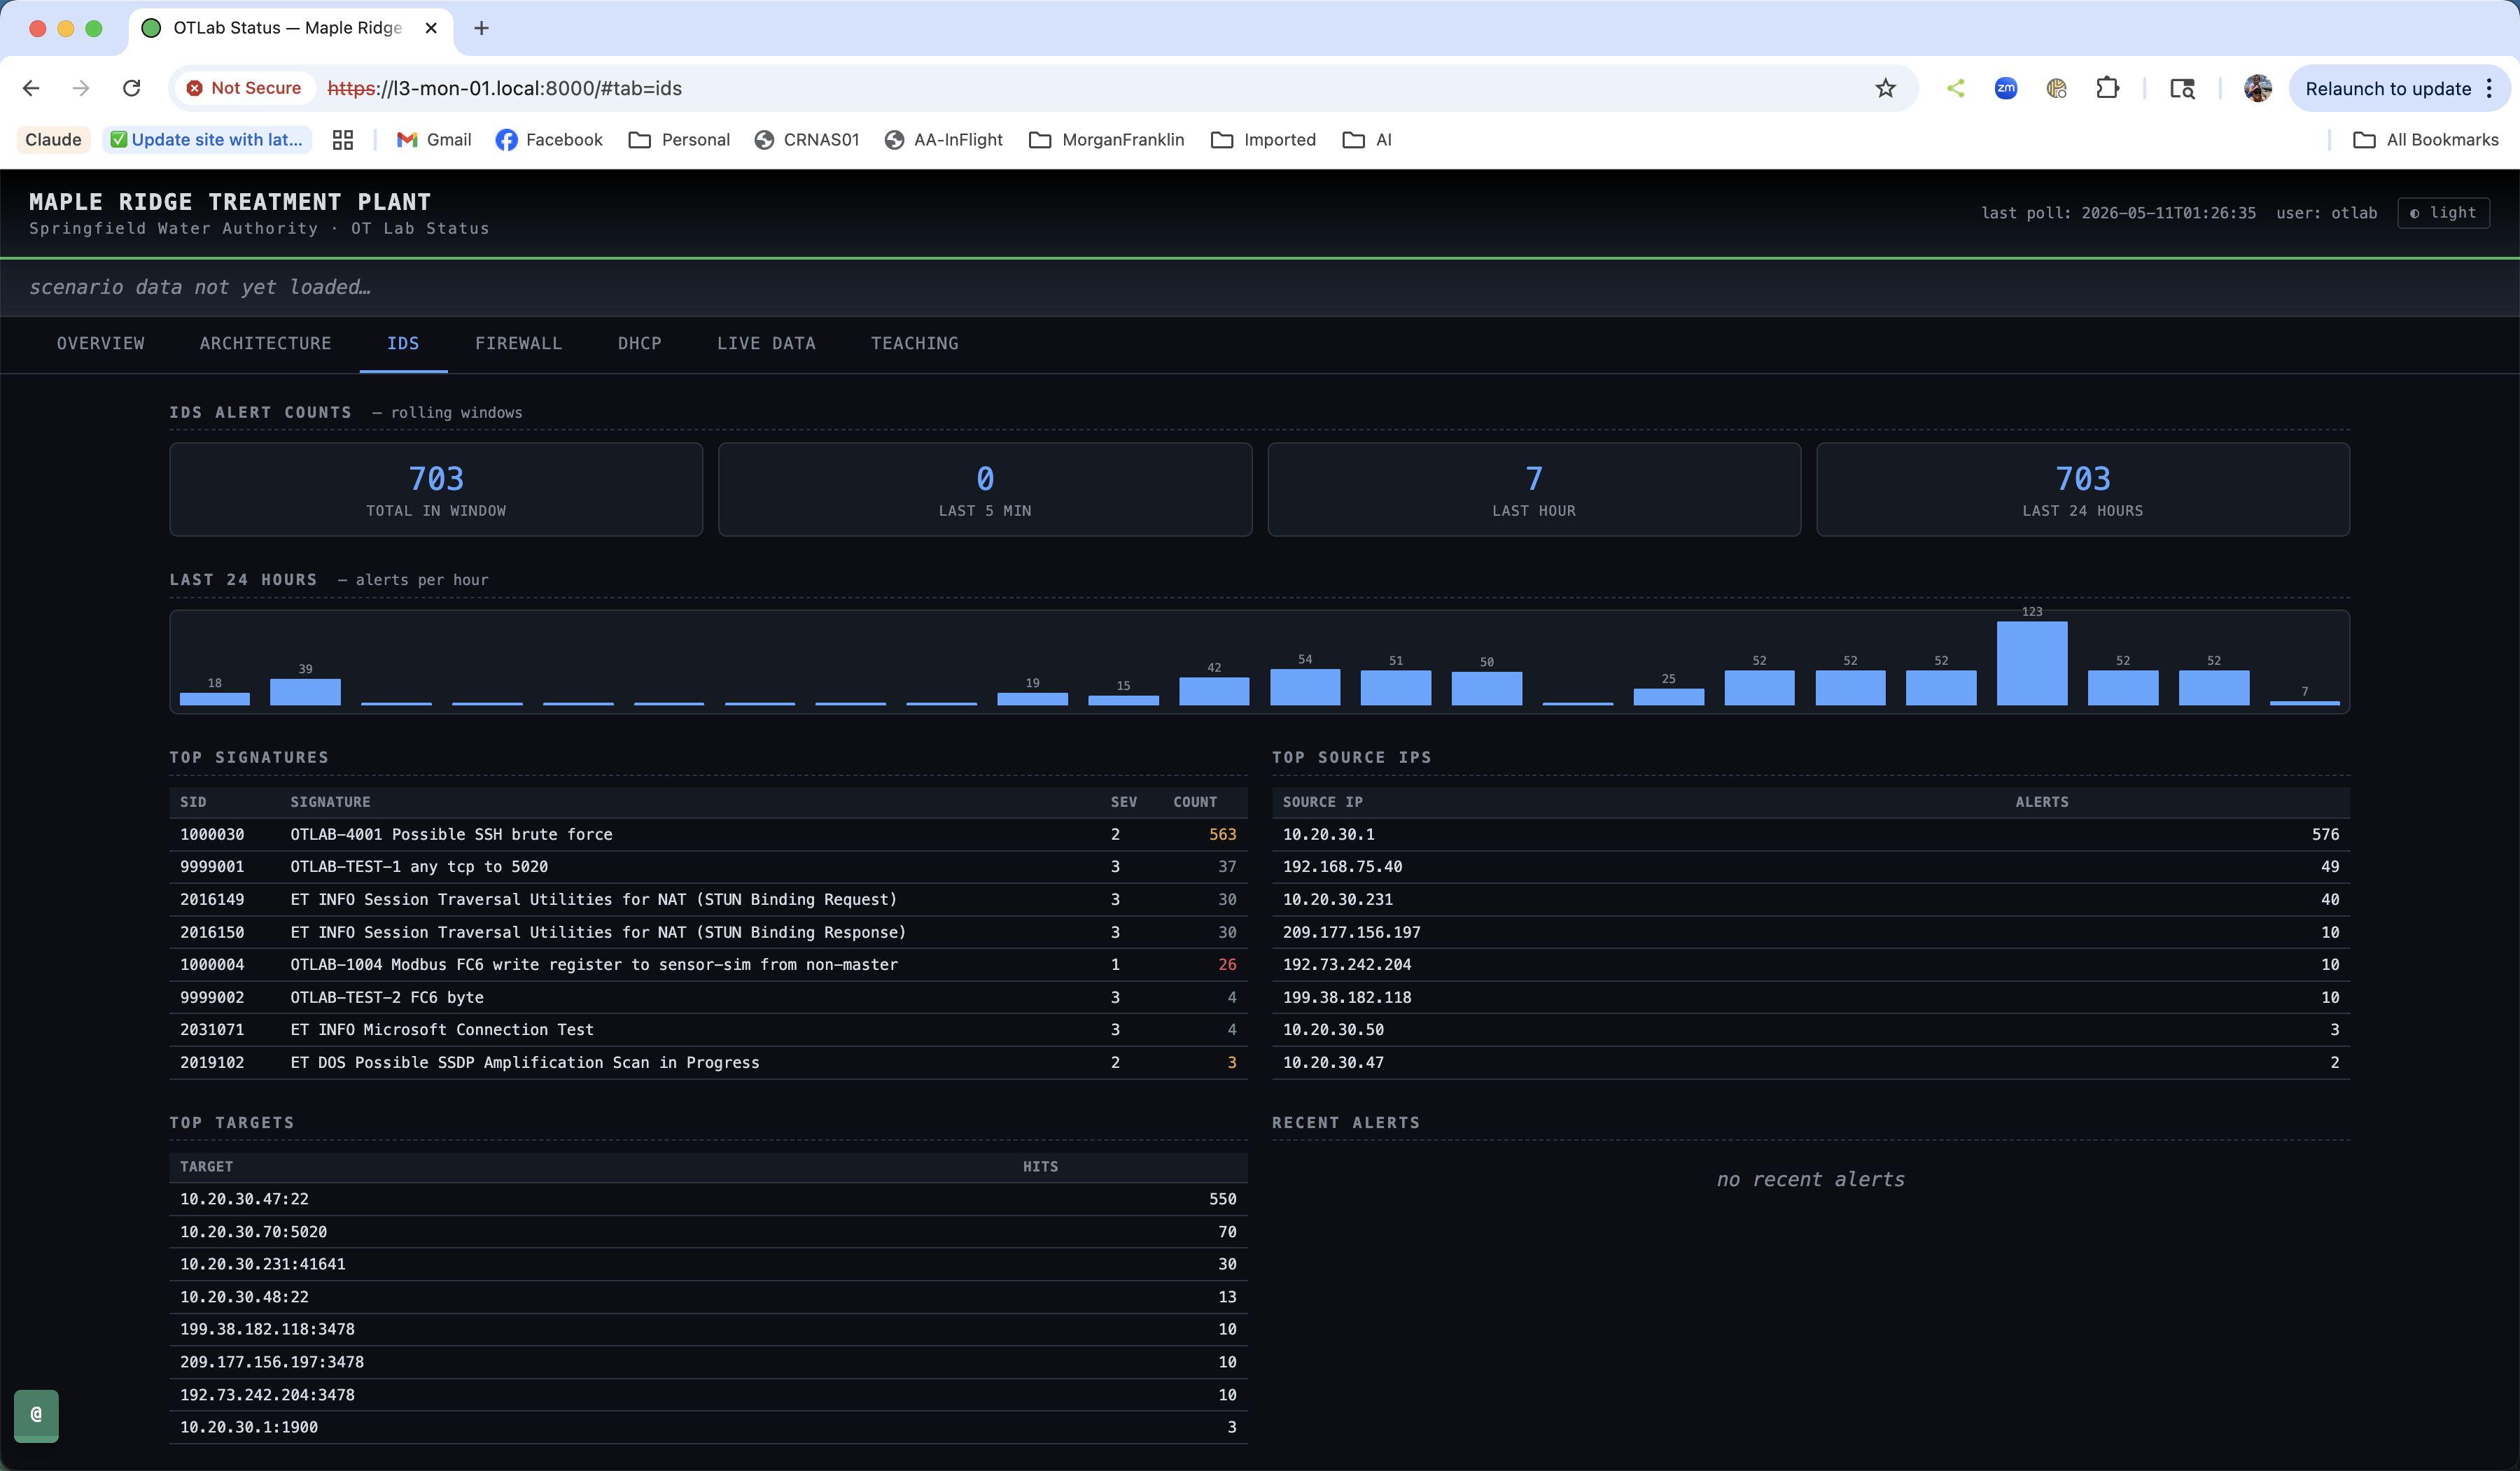
Task: Expand All Bookmarks folder
Action: click(x=2425, y=140)
